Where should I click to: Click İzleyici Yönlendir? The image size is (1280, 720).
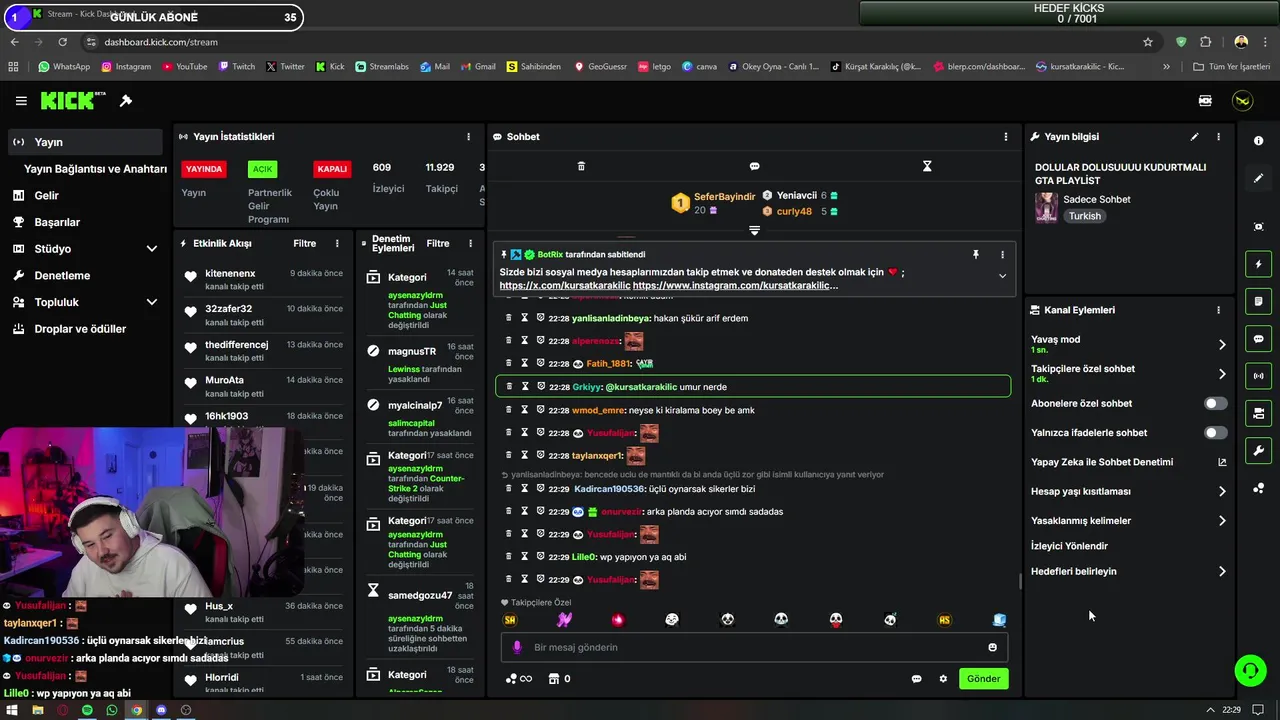tap(1069, 546)
